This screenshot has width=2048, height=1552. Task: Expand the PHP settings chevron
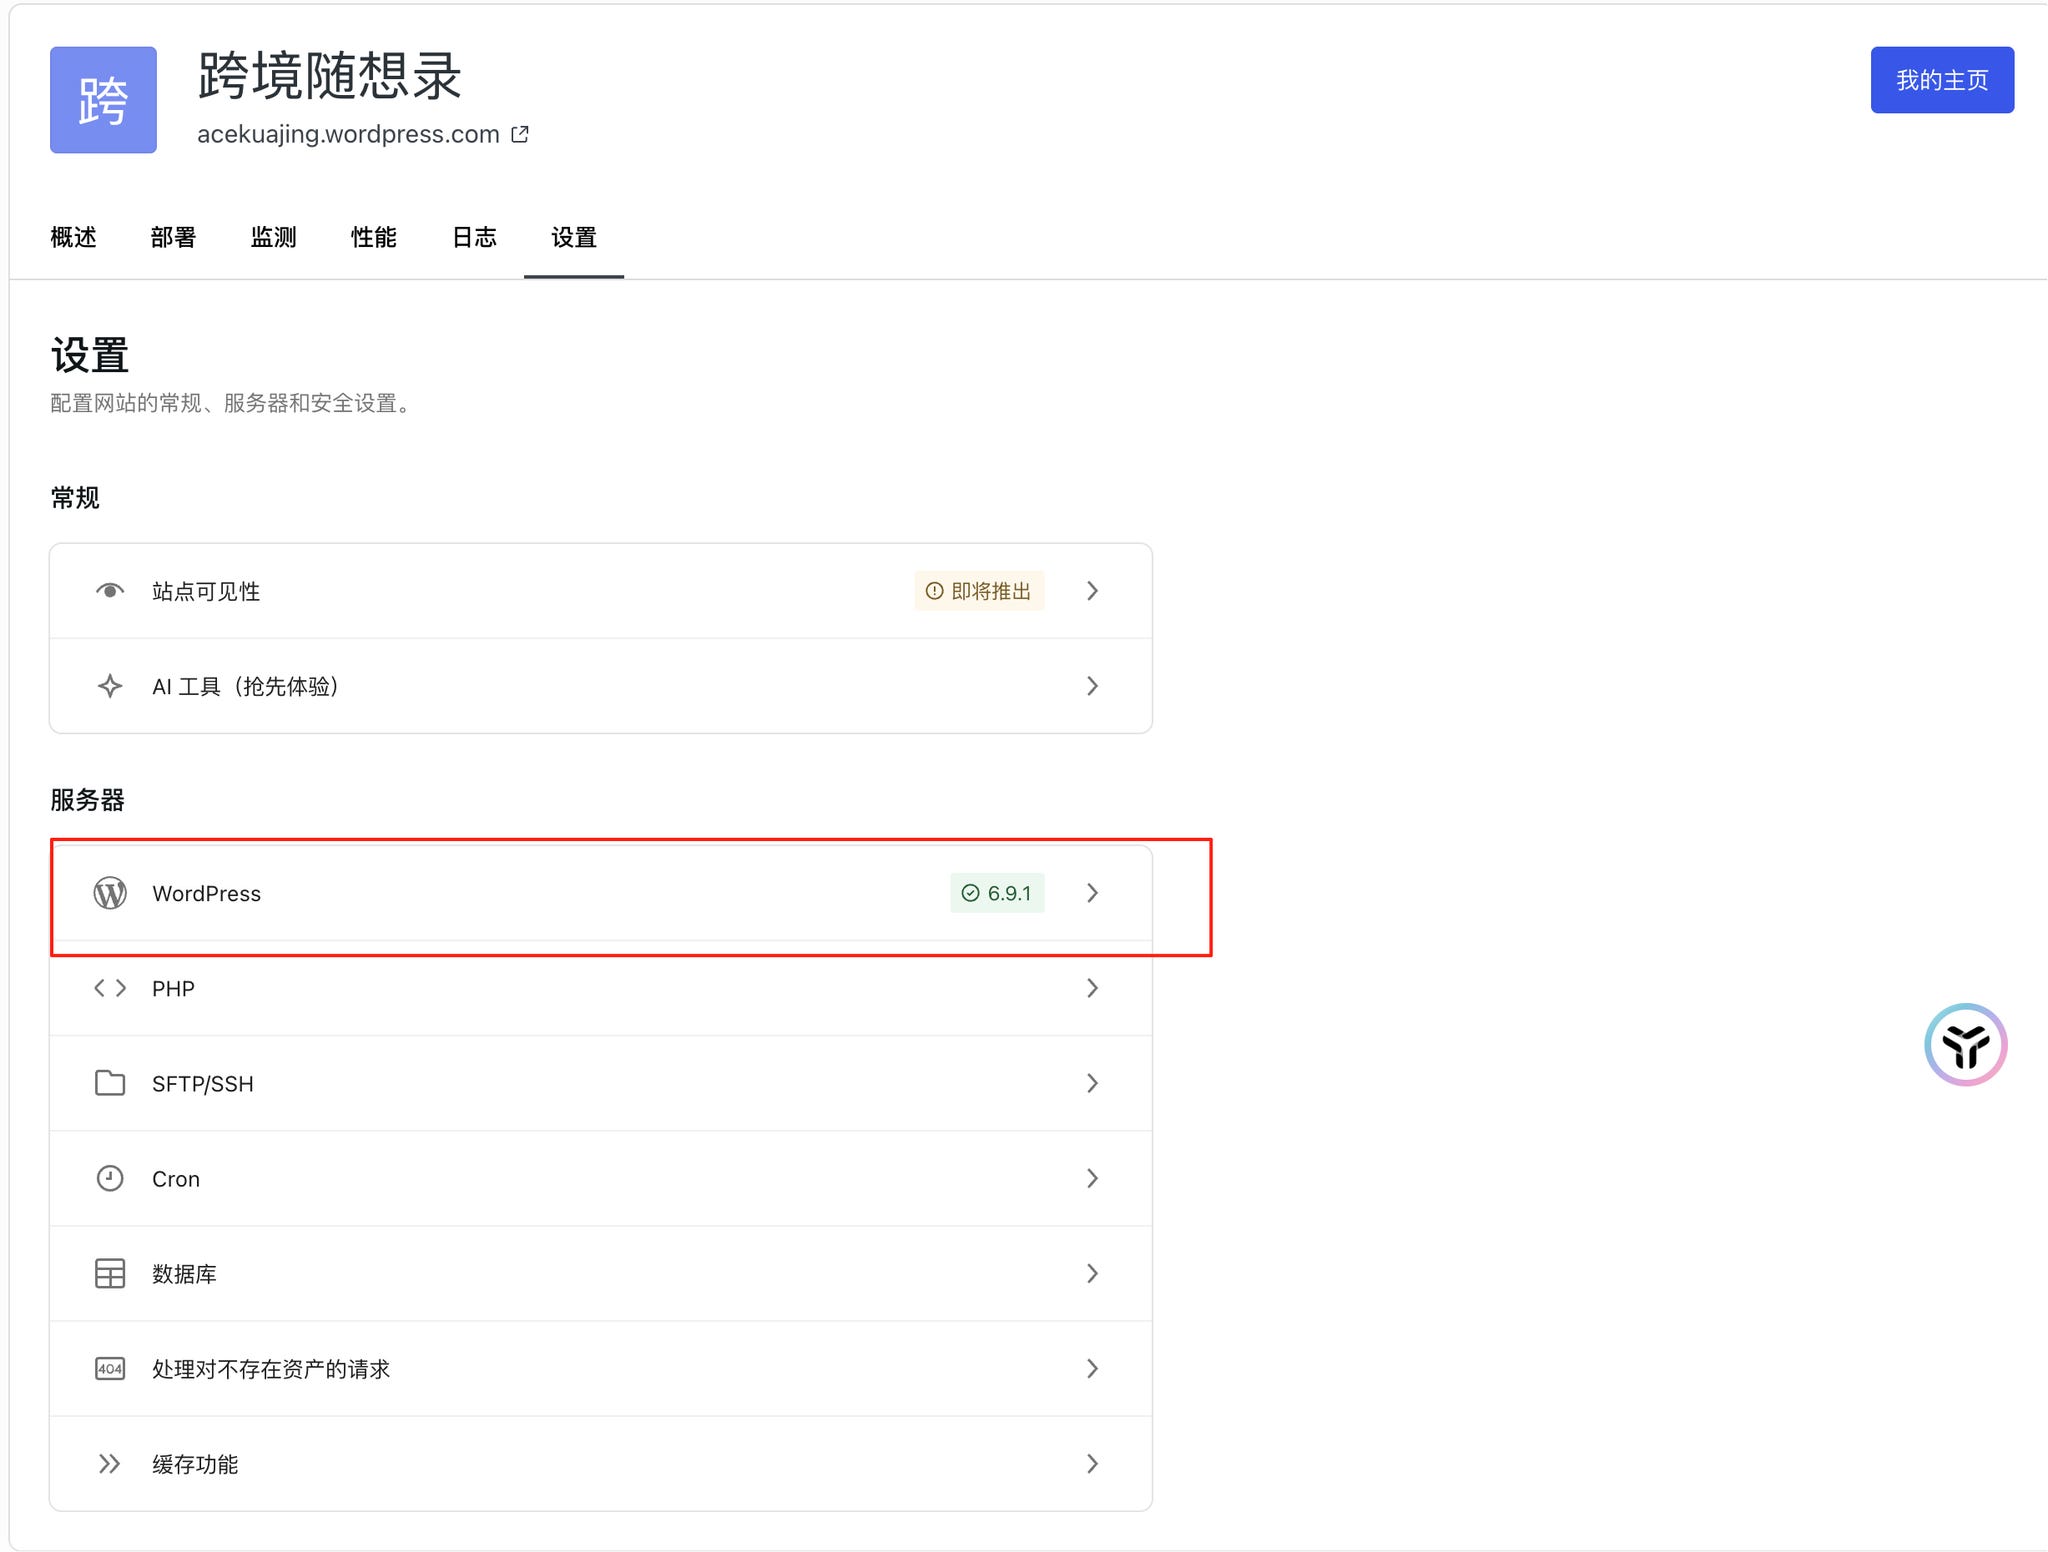click(x=1092, y=988)
